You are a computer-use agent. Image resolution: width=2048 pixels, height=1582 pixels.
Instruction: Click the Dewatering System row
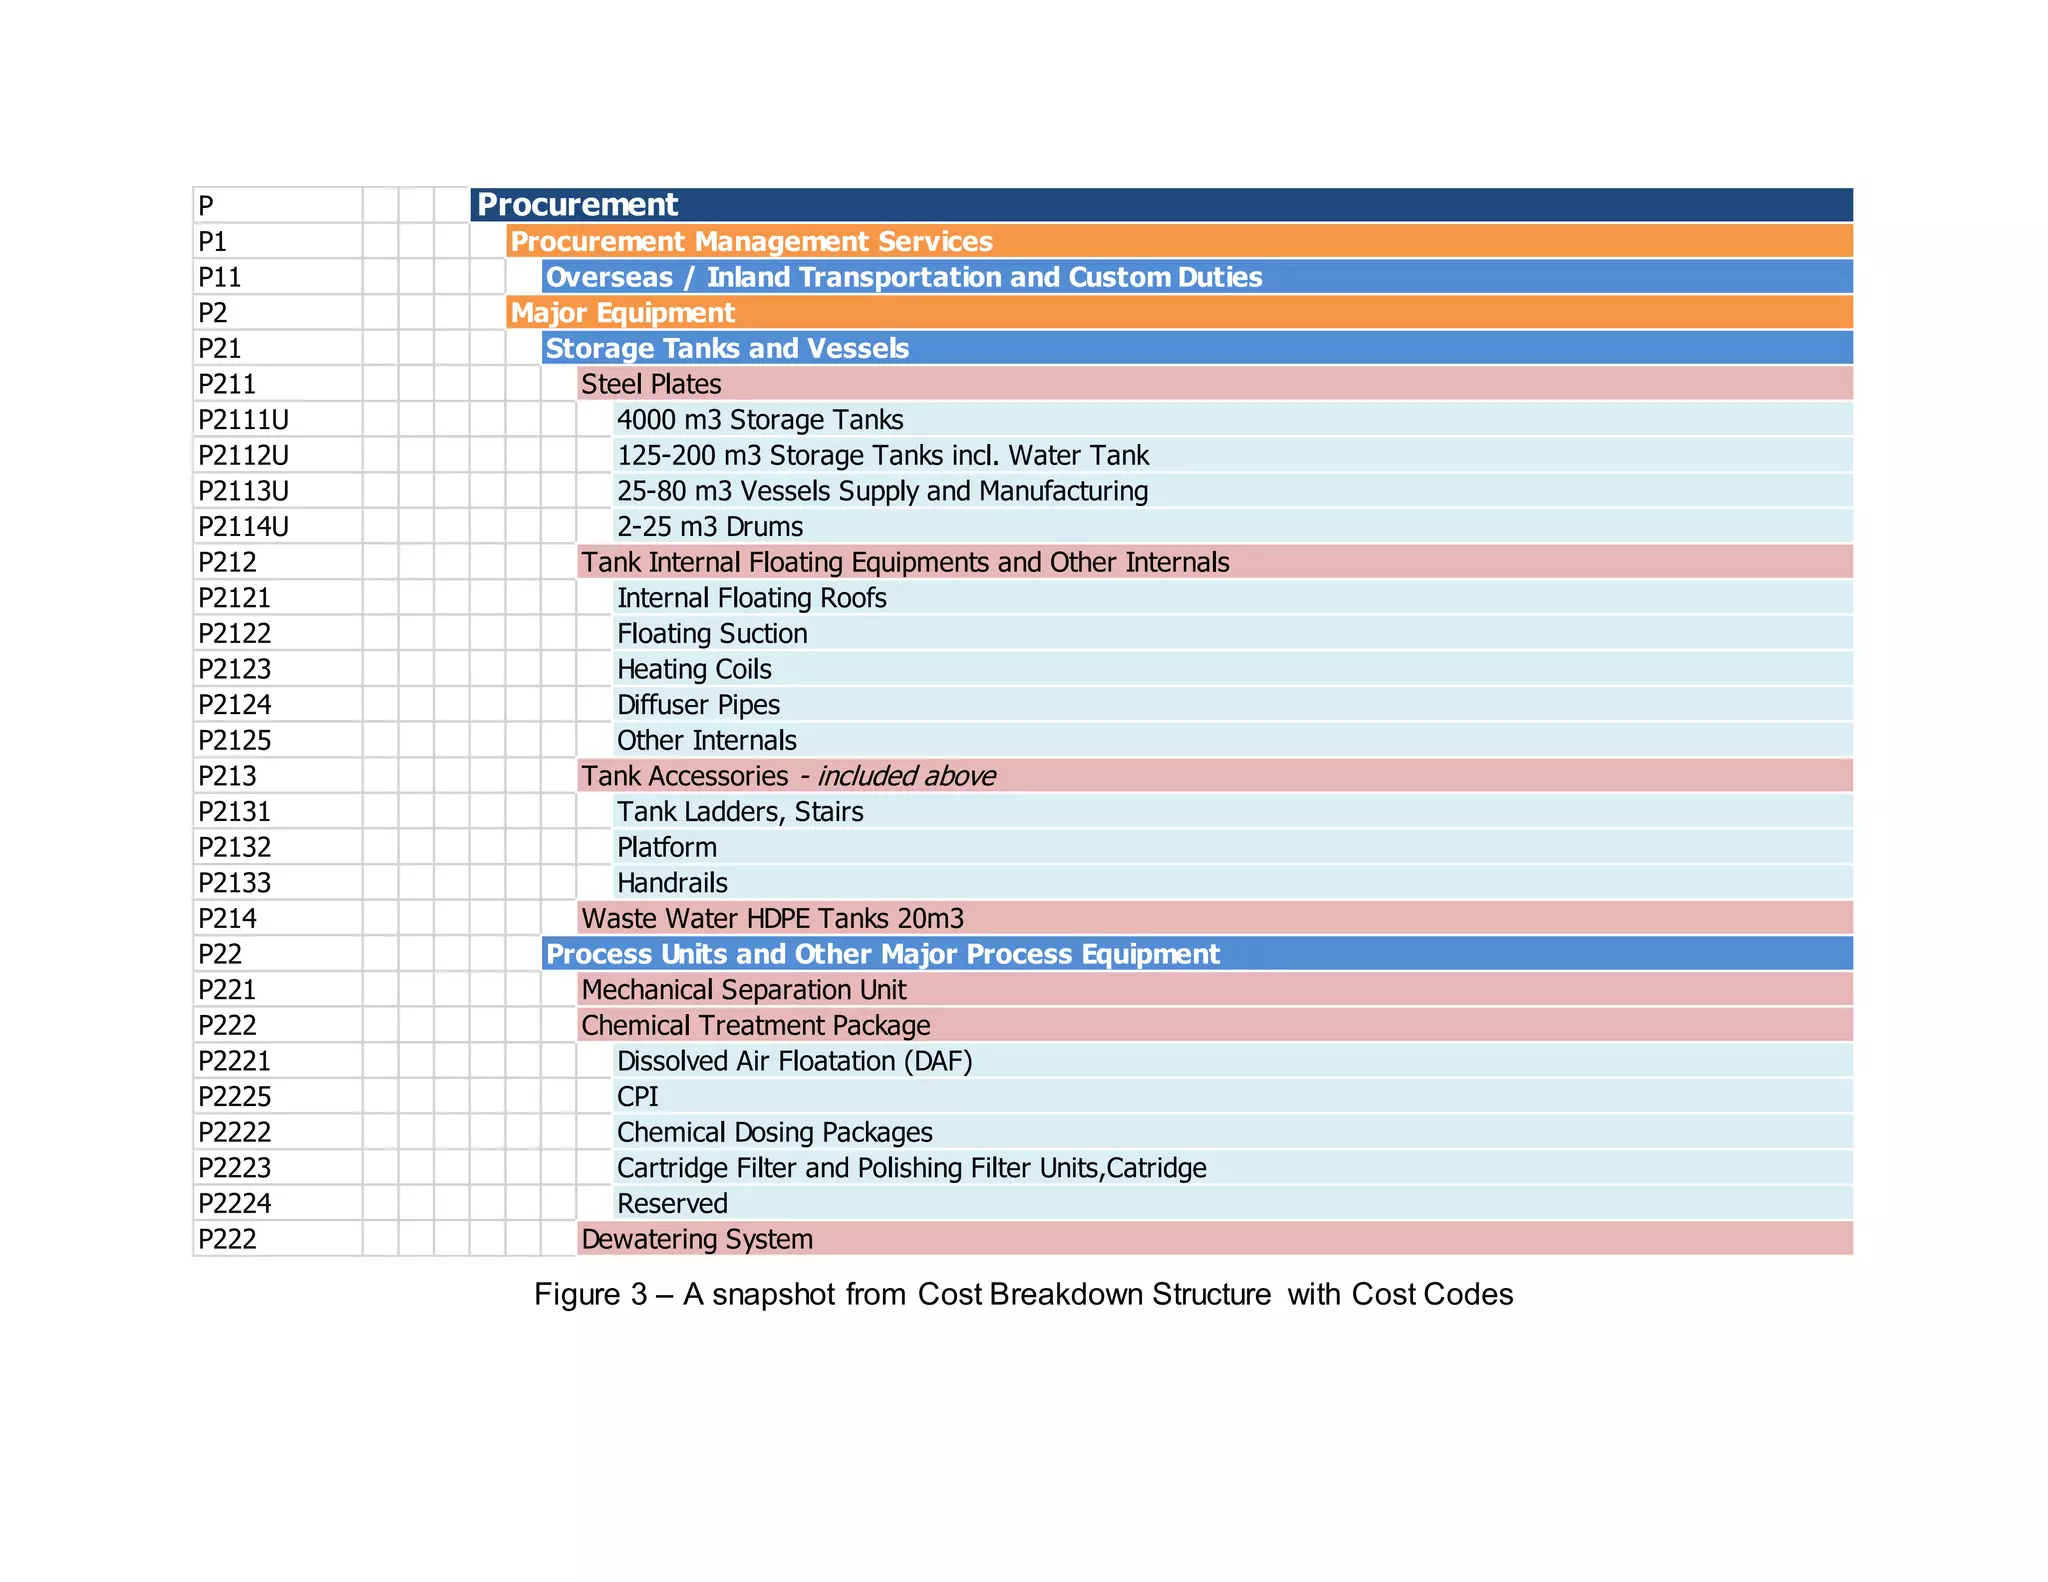pyautogui.click(x=1215, y=1239)
